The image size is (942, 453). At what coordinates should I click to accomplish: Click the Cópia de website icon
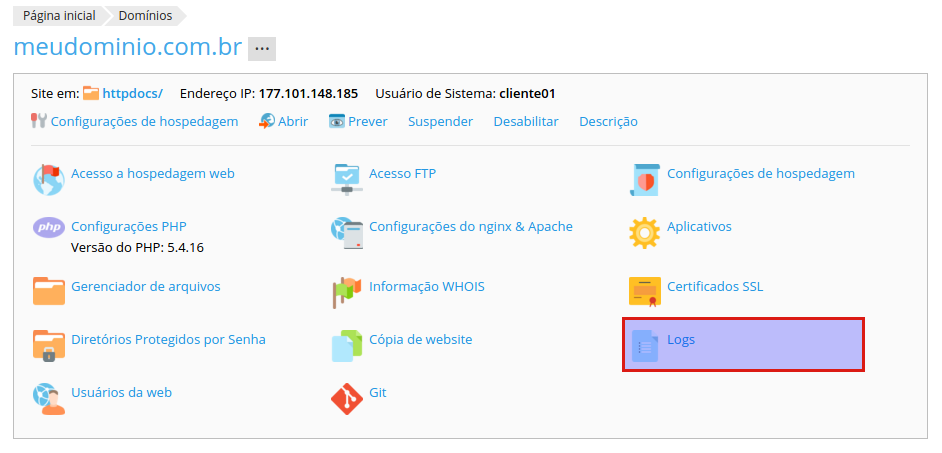coord(346,345)
